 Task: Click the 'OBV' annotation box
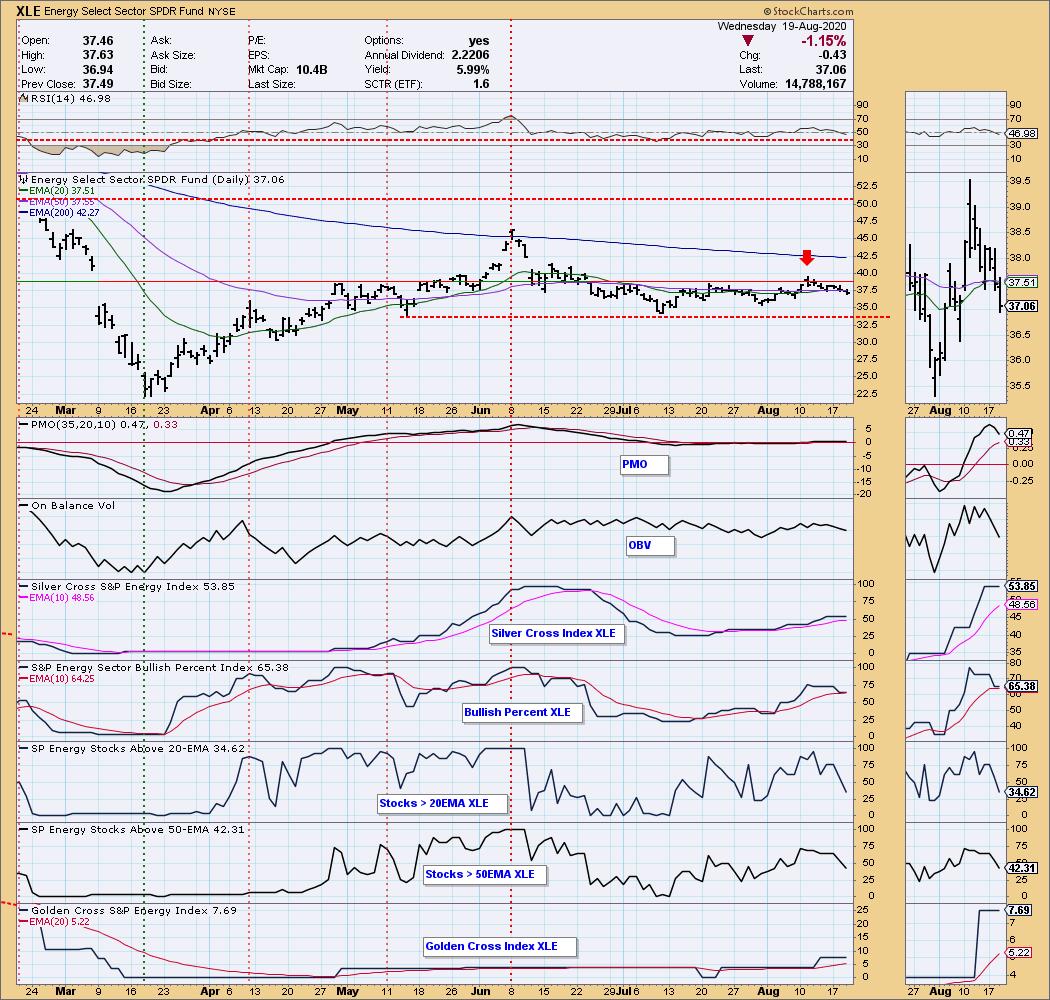[x=650, y=545]
